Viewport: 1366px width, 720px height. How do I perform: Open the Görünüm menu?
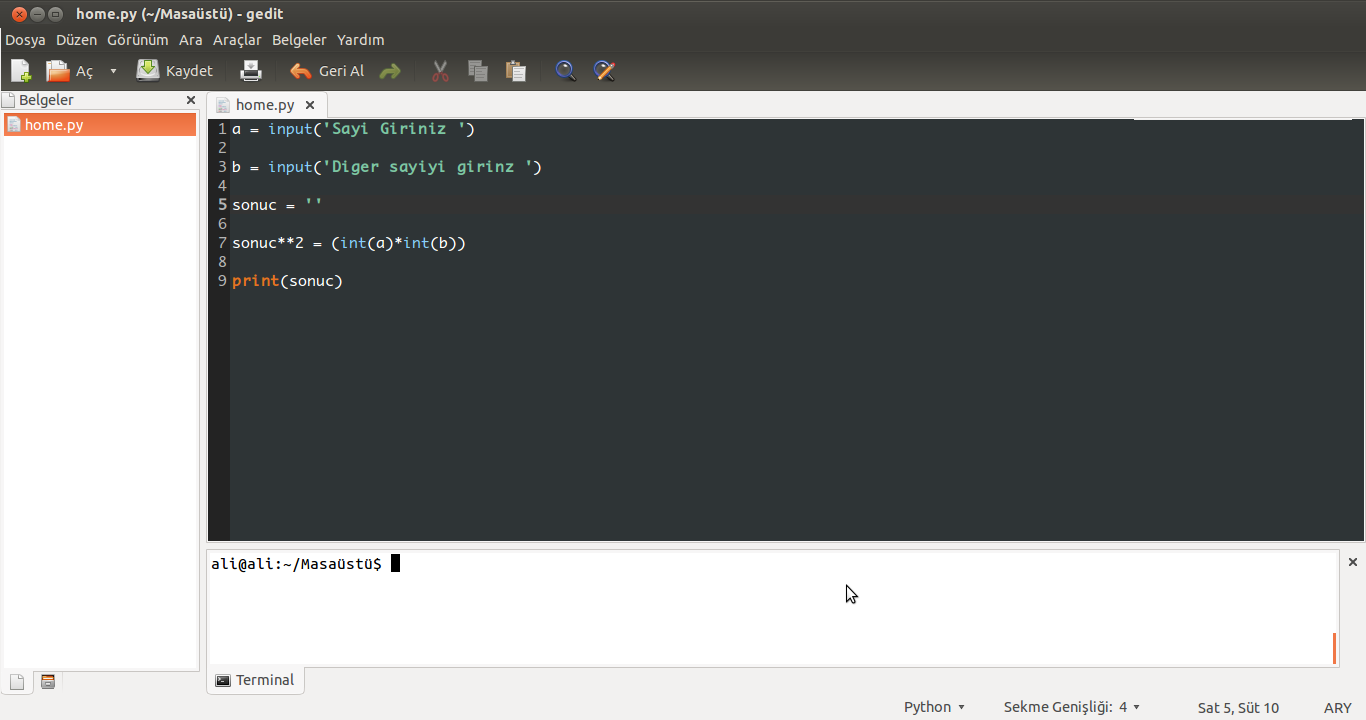[138, 40]
